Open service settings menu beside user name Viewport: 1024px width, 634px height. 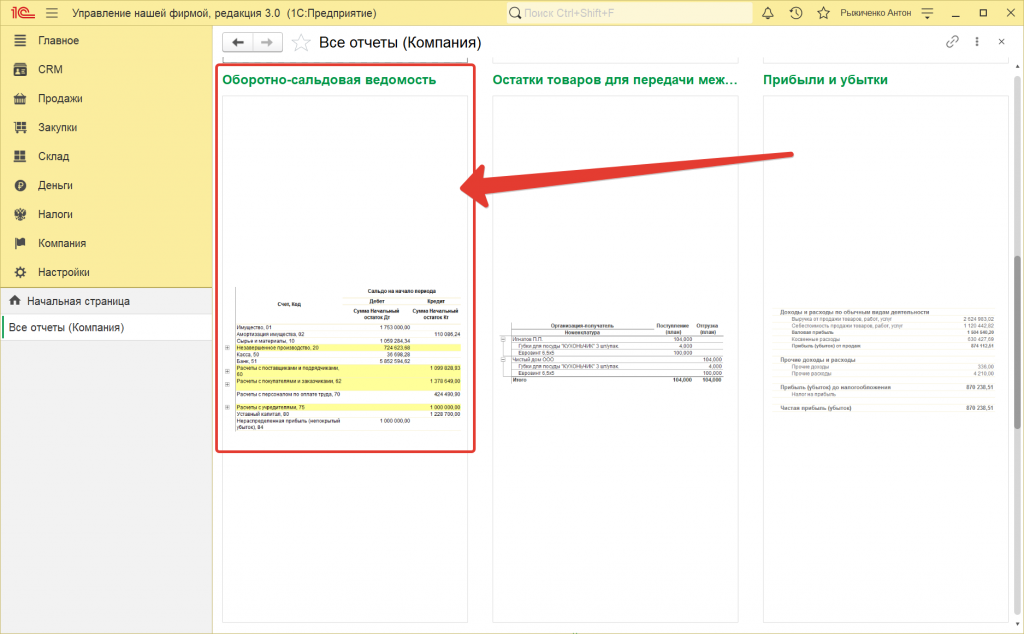click(x=928, y=13)
